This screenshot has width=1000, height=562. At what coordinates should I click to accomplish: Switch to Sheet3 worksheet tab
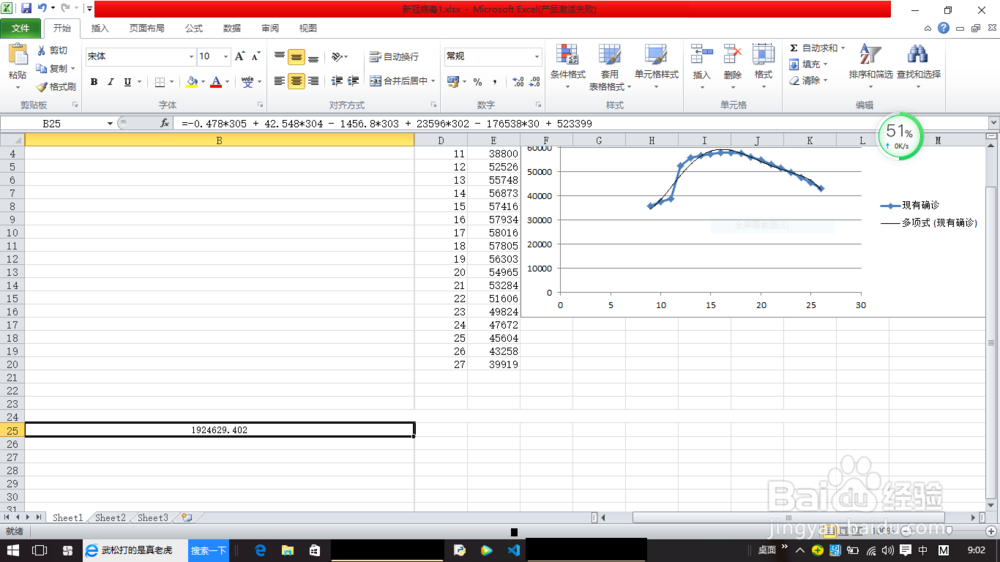pyautogui.click(x=153, y=517)
